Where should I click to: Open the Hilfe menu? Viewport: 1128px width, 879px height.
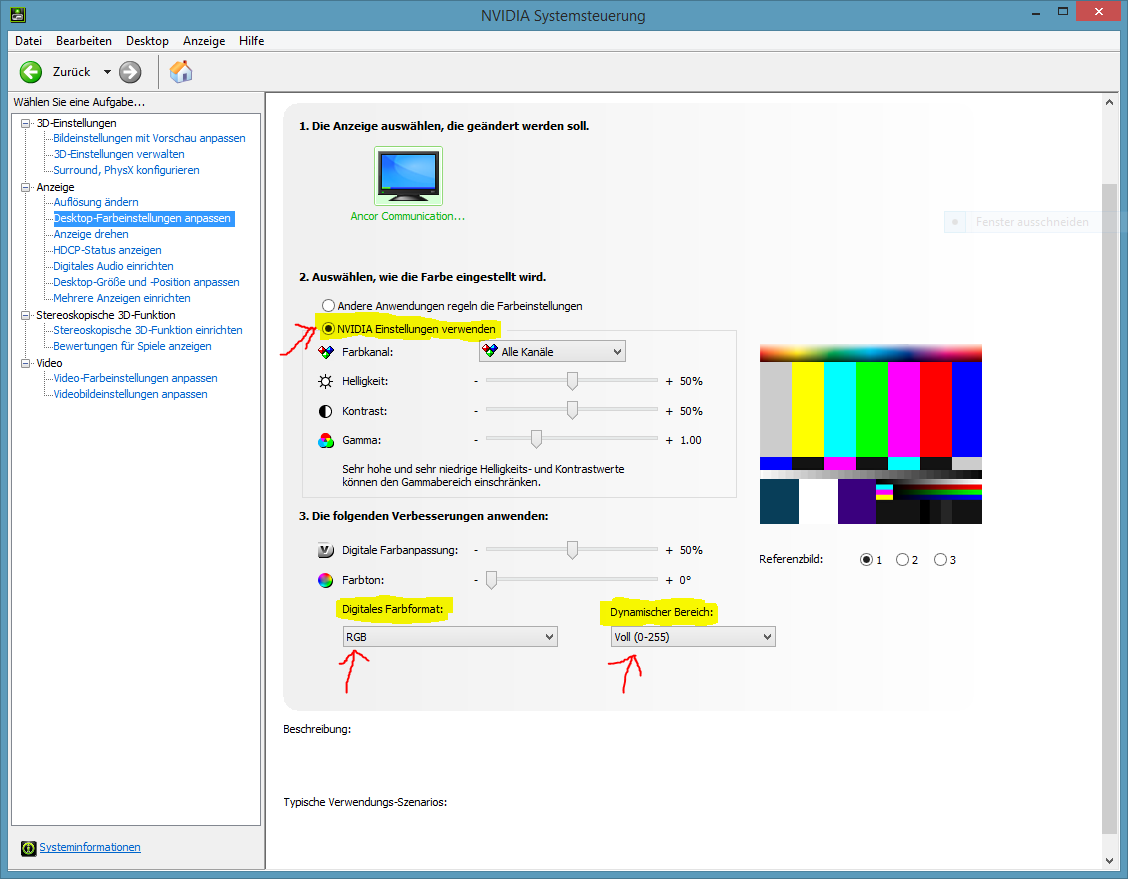pyautogui.click(x=252, y=41)
